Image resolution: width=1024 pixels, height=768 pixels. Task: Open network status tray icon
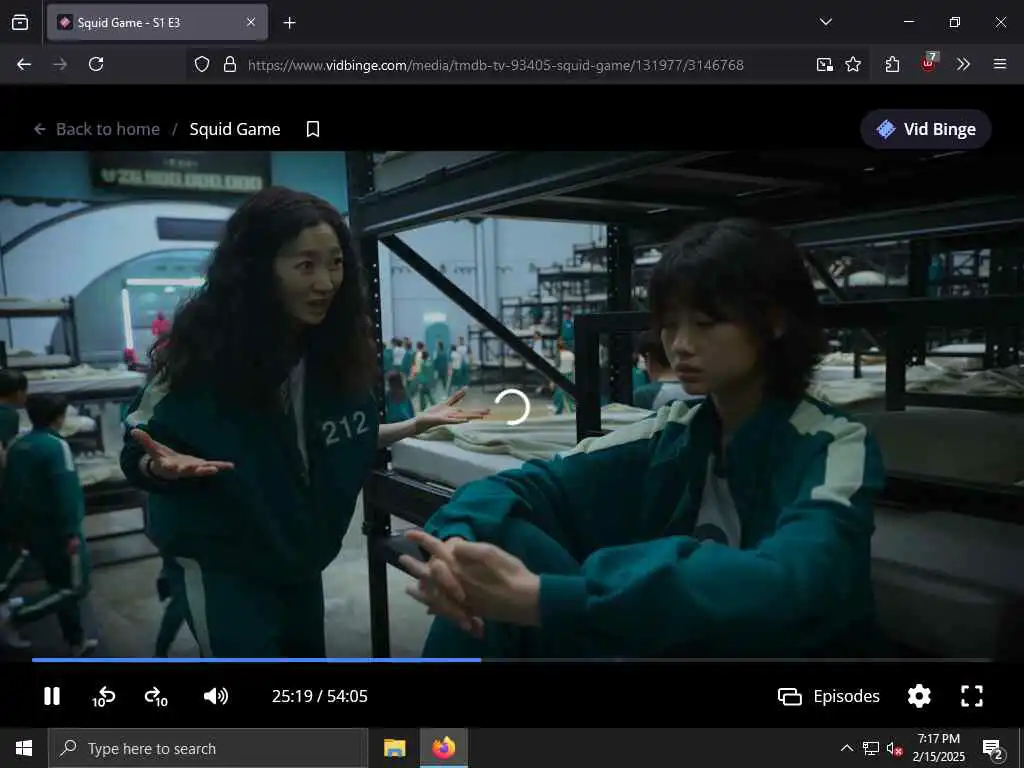pos(871,748)
